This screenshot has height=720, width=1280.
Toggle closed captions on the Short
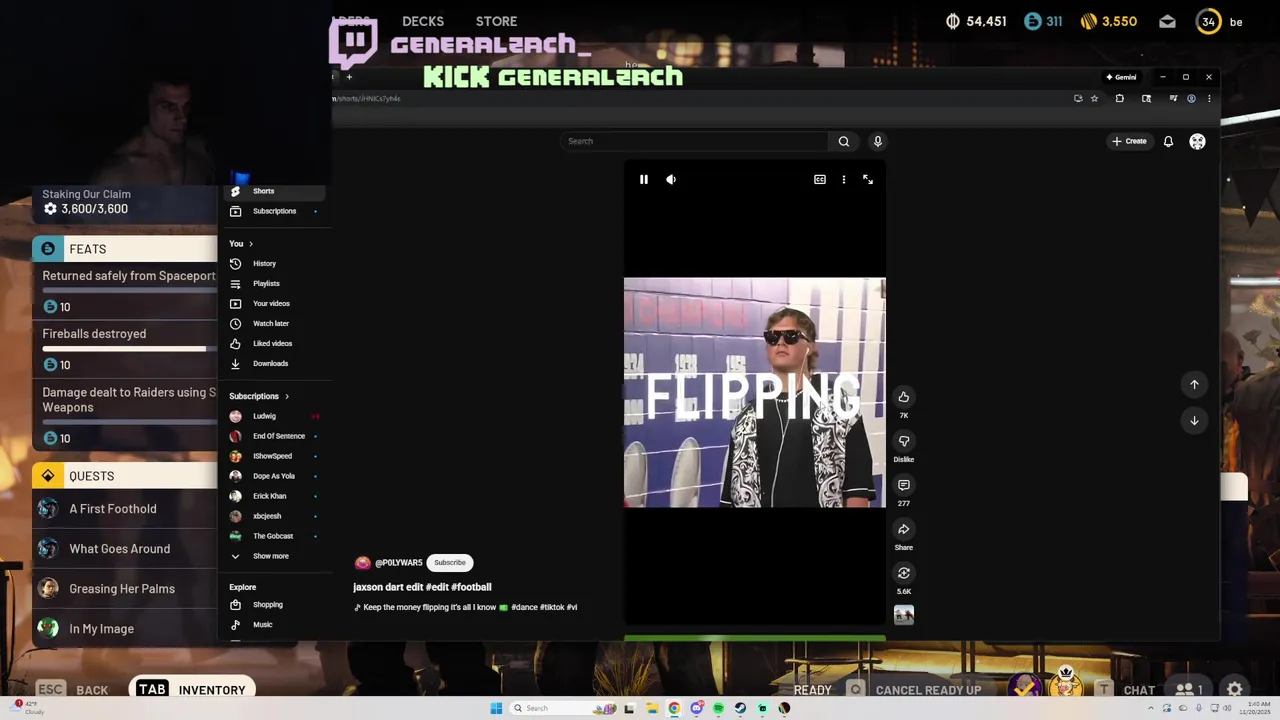(x=820, y=180)
